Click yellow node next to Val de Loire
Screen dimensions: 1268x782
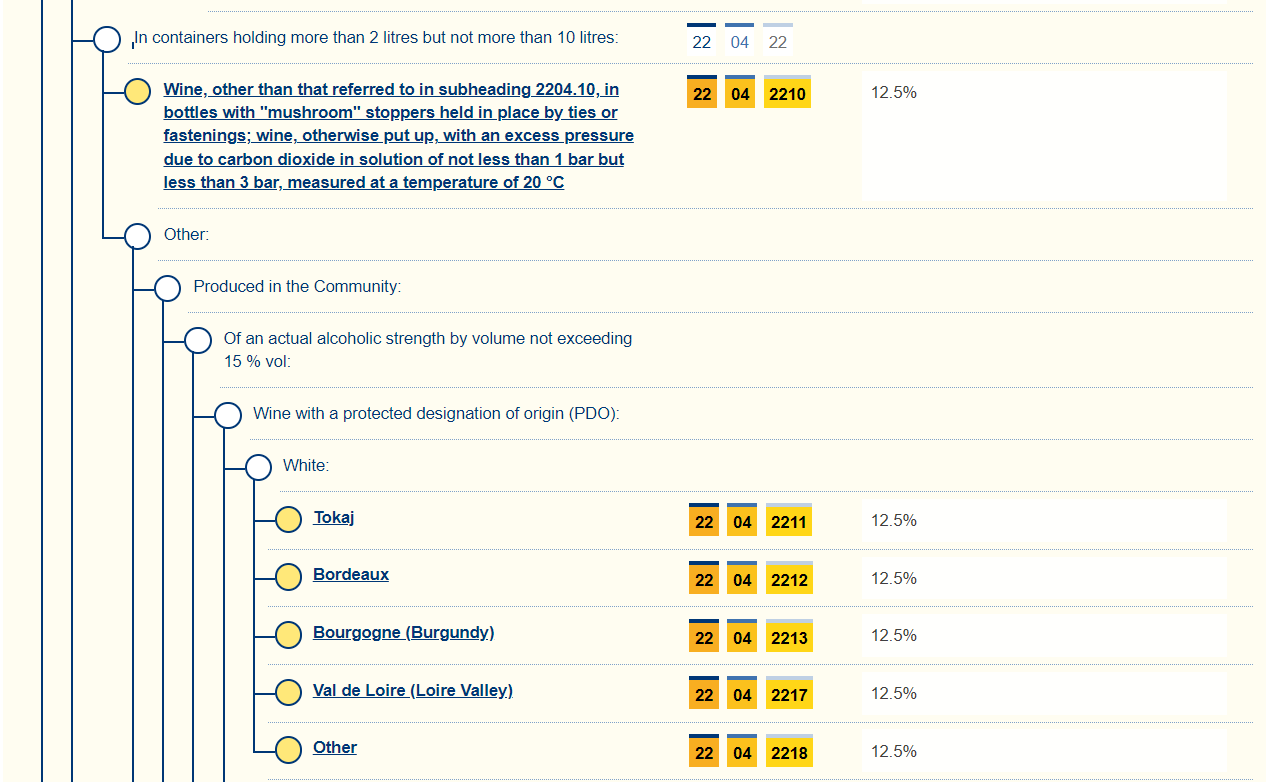pyautogui.click(x=288, y=692)
